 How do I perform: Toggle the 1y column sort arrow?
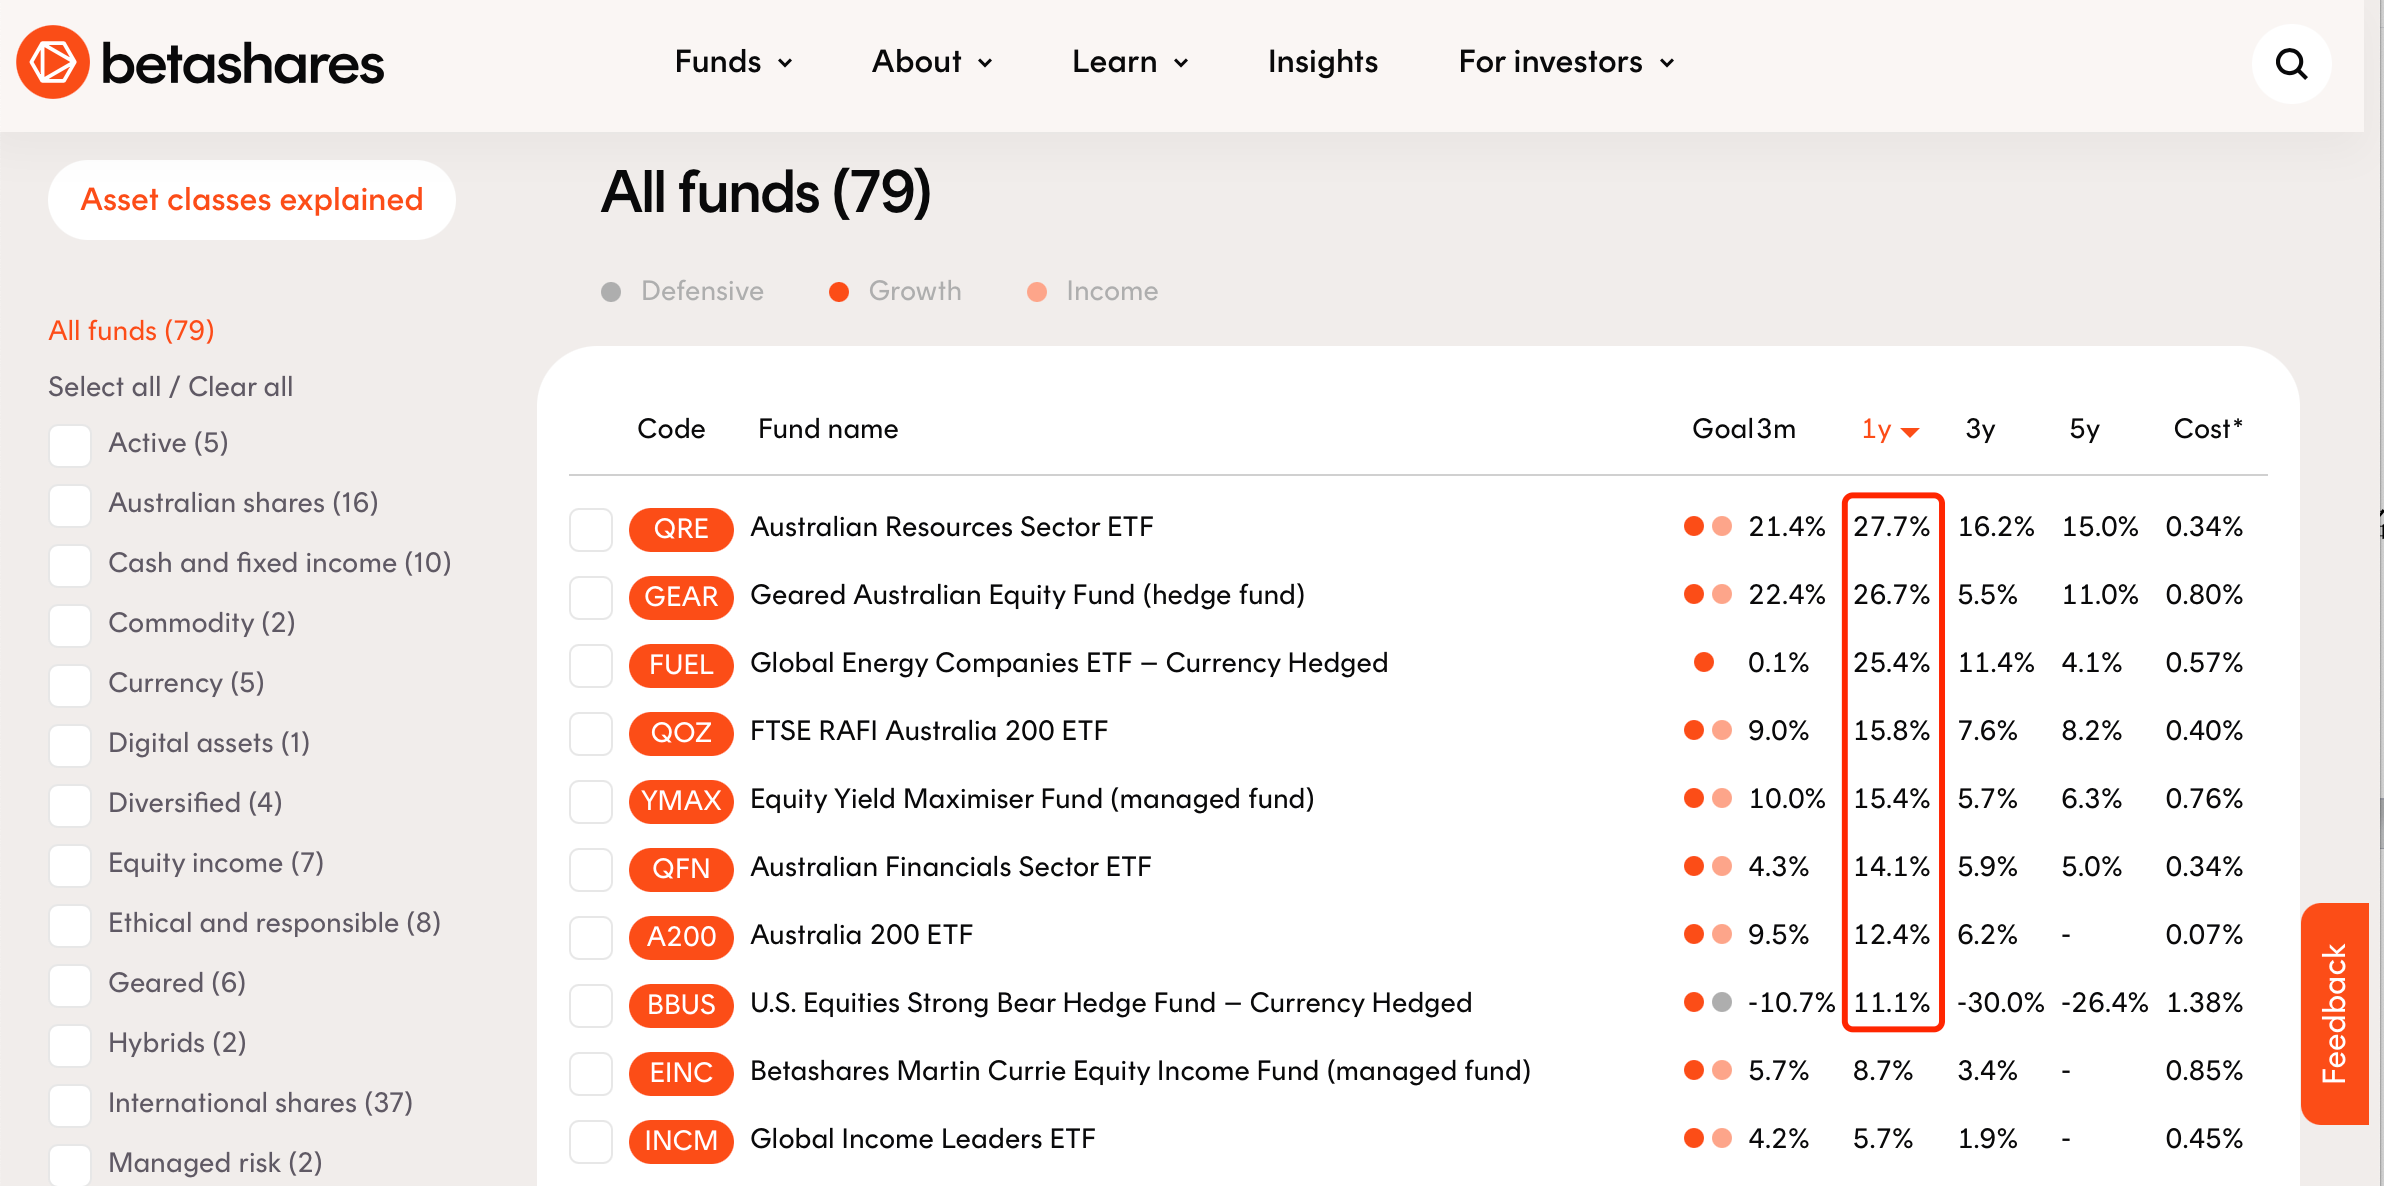(x=1910, y=431)
